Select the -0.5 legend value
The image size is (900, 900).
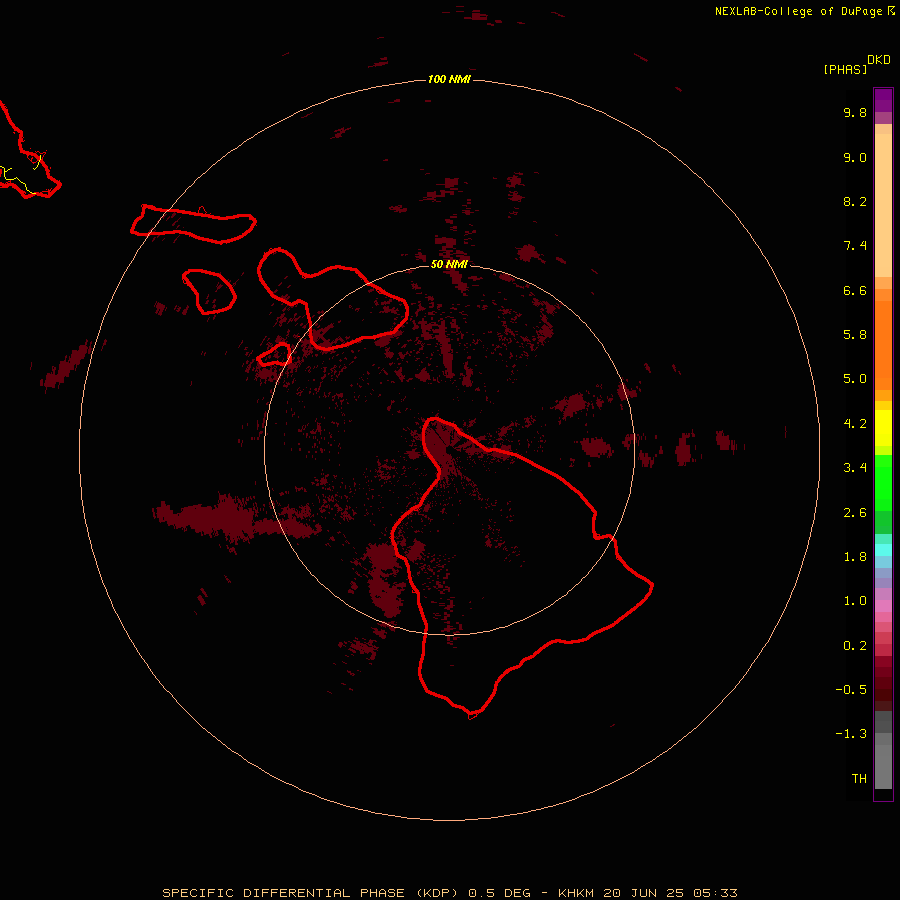(x=851, y=690)
